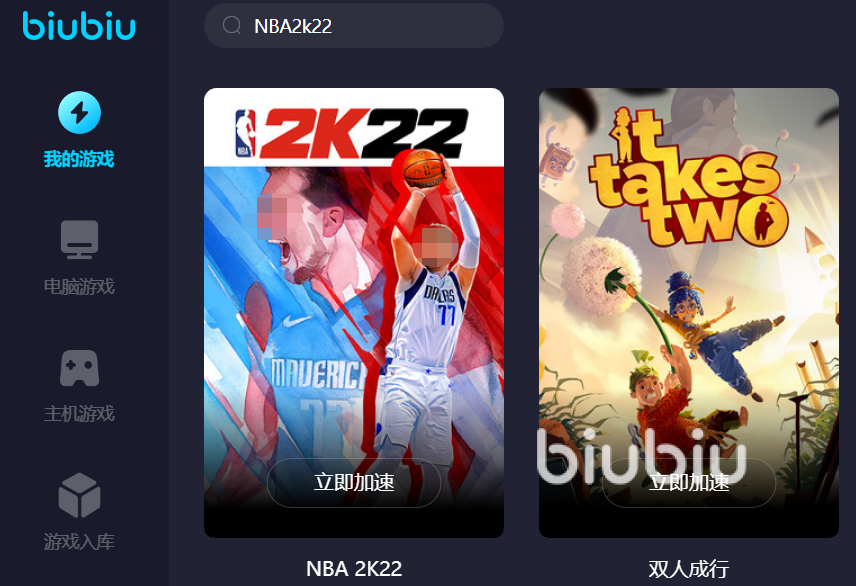Go to 电脑游戏 text label

79,286
